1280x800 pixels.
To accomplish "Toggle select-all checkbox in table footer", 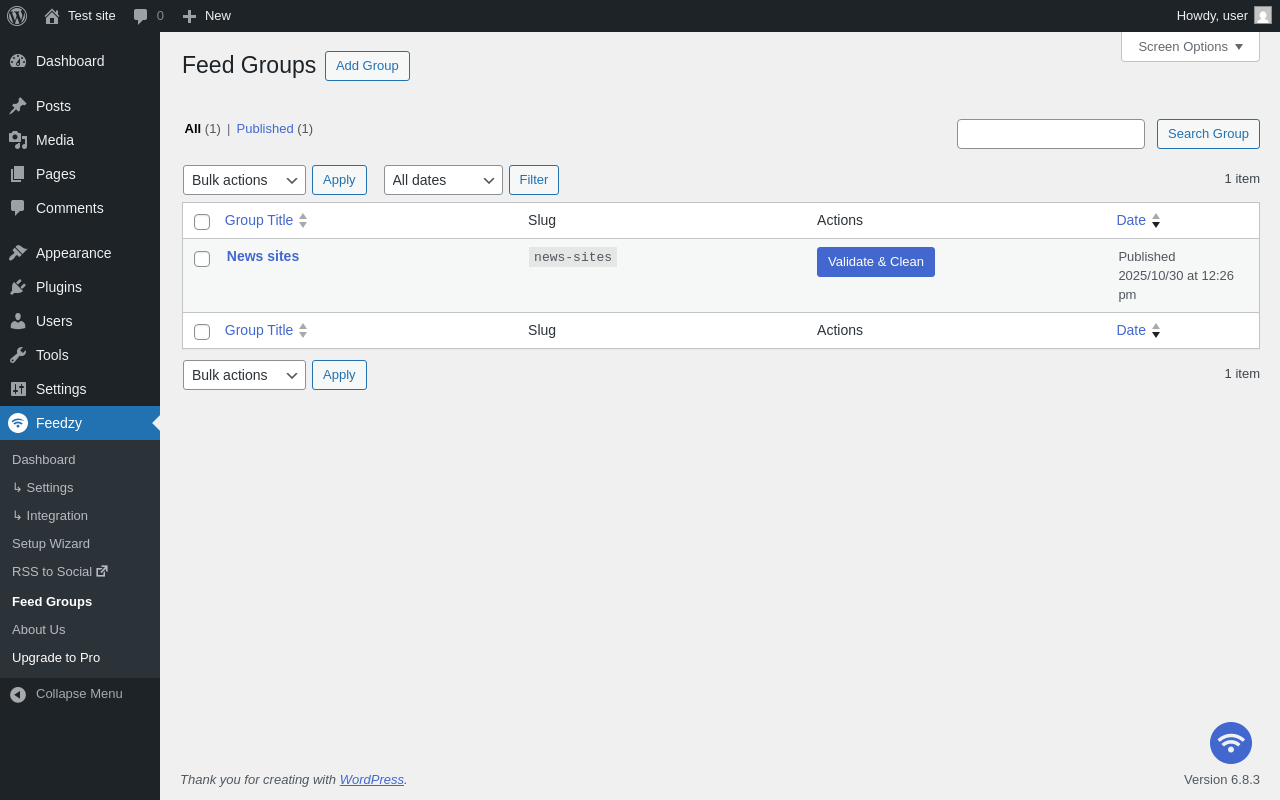I will [x=202, y=332].
